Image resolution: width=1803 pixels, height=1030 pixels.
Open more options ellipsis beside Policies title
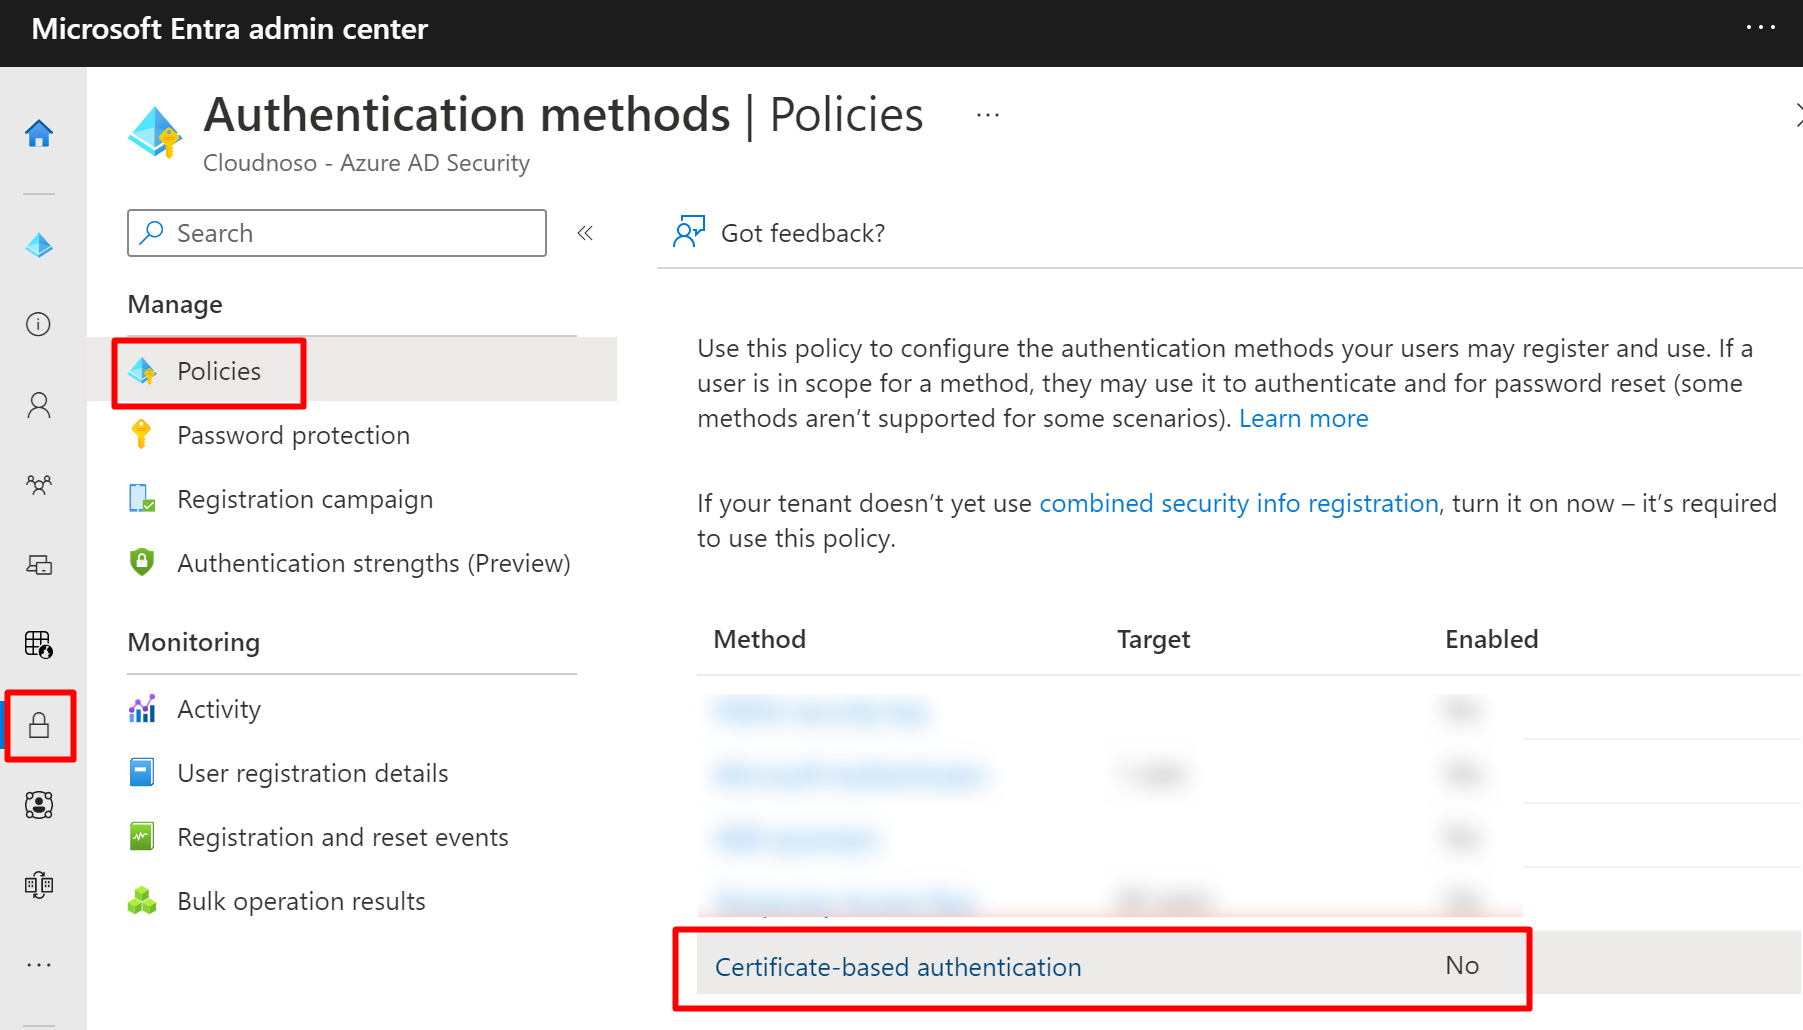coord(987,116)
